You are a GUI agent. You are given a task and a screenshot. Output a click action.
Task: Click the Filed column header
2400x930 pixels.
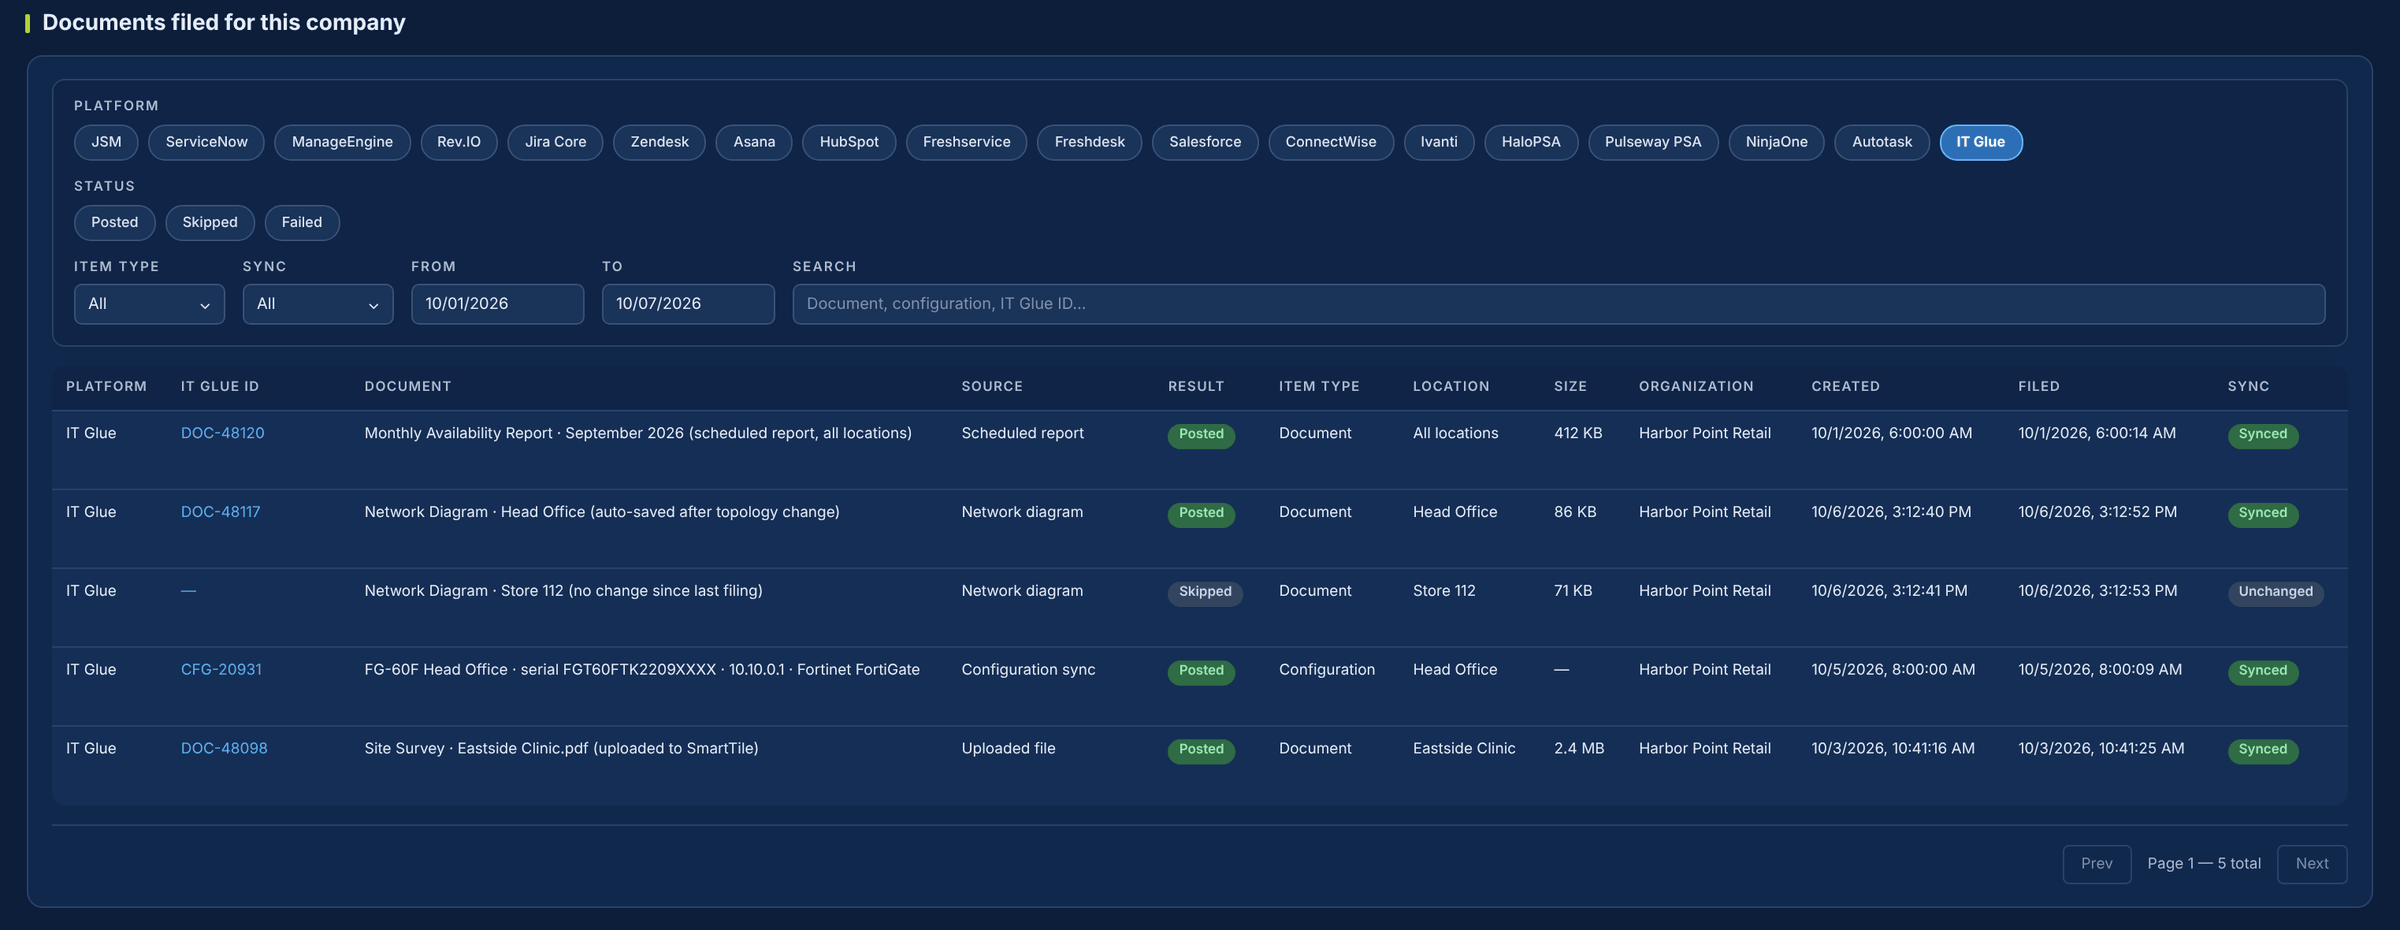pyautogui.click(x=2039, y=387)
